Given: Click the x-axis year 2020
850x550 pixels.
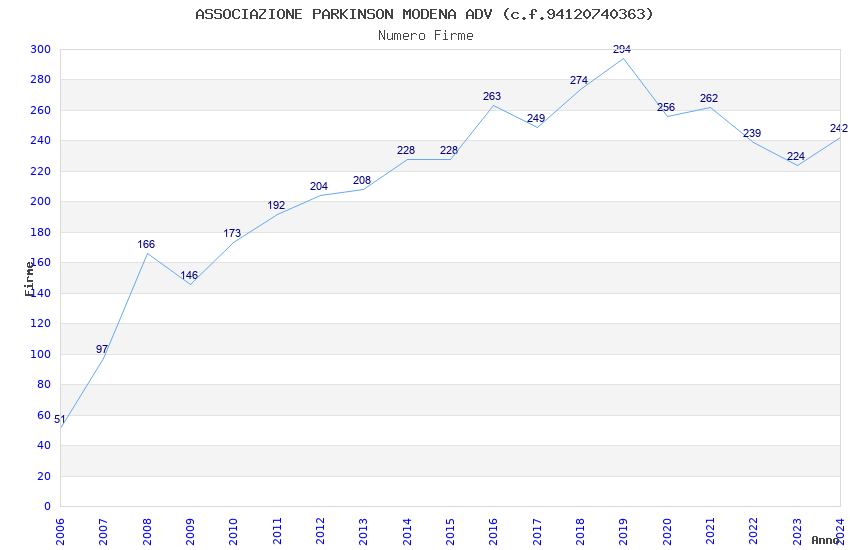Looking at the screenshot, I should pos(667,532).
